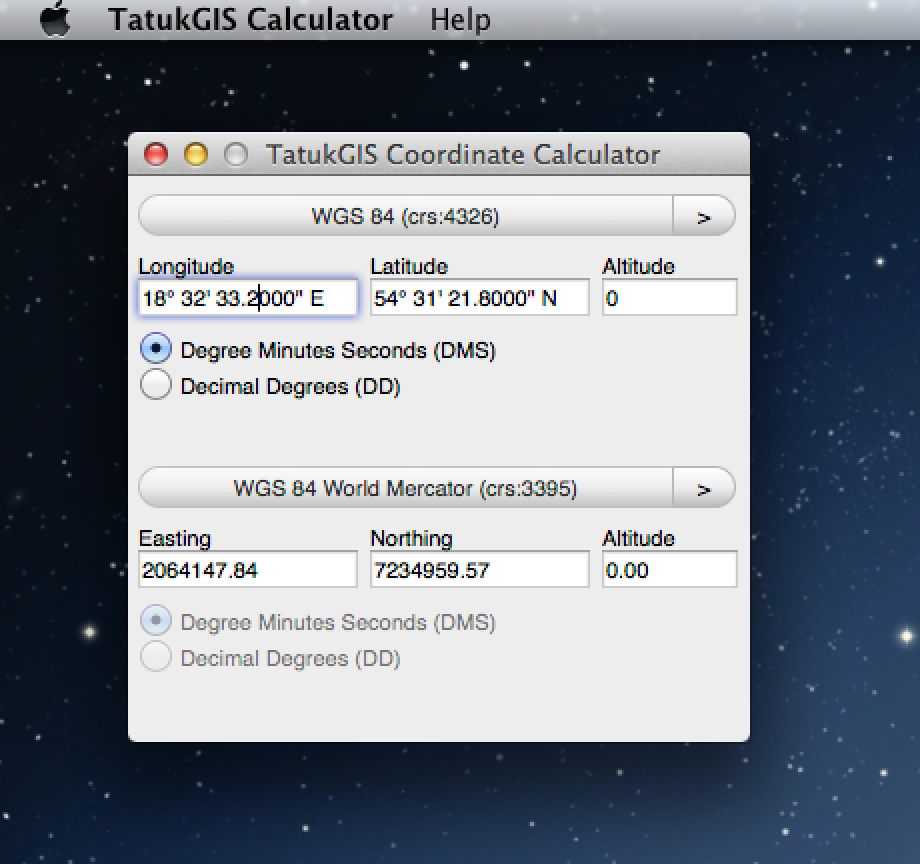Image resolution: width=920 pixels, height=864 pixels.
Task: Click the Latitude input field
Action: 479,298
